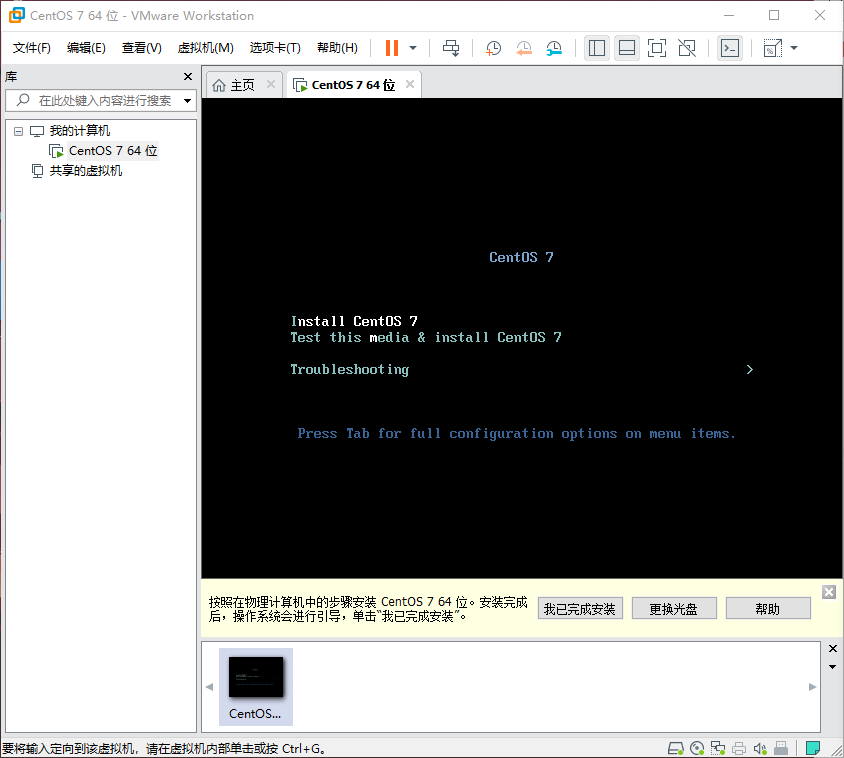Click the Press Tab for full configuration text
Image resolution: width=844 pixels, height=758 pixels.
[x=516, y=434]
